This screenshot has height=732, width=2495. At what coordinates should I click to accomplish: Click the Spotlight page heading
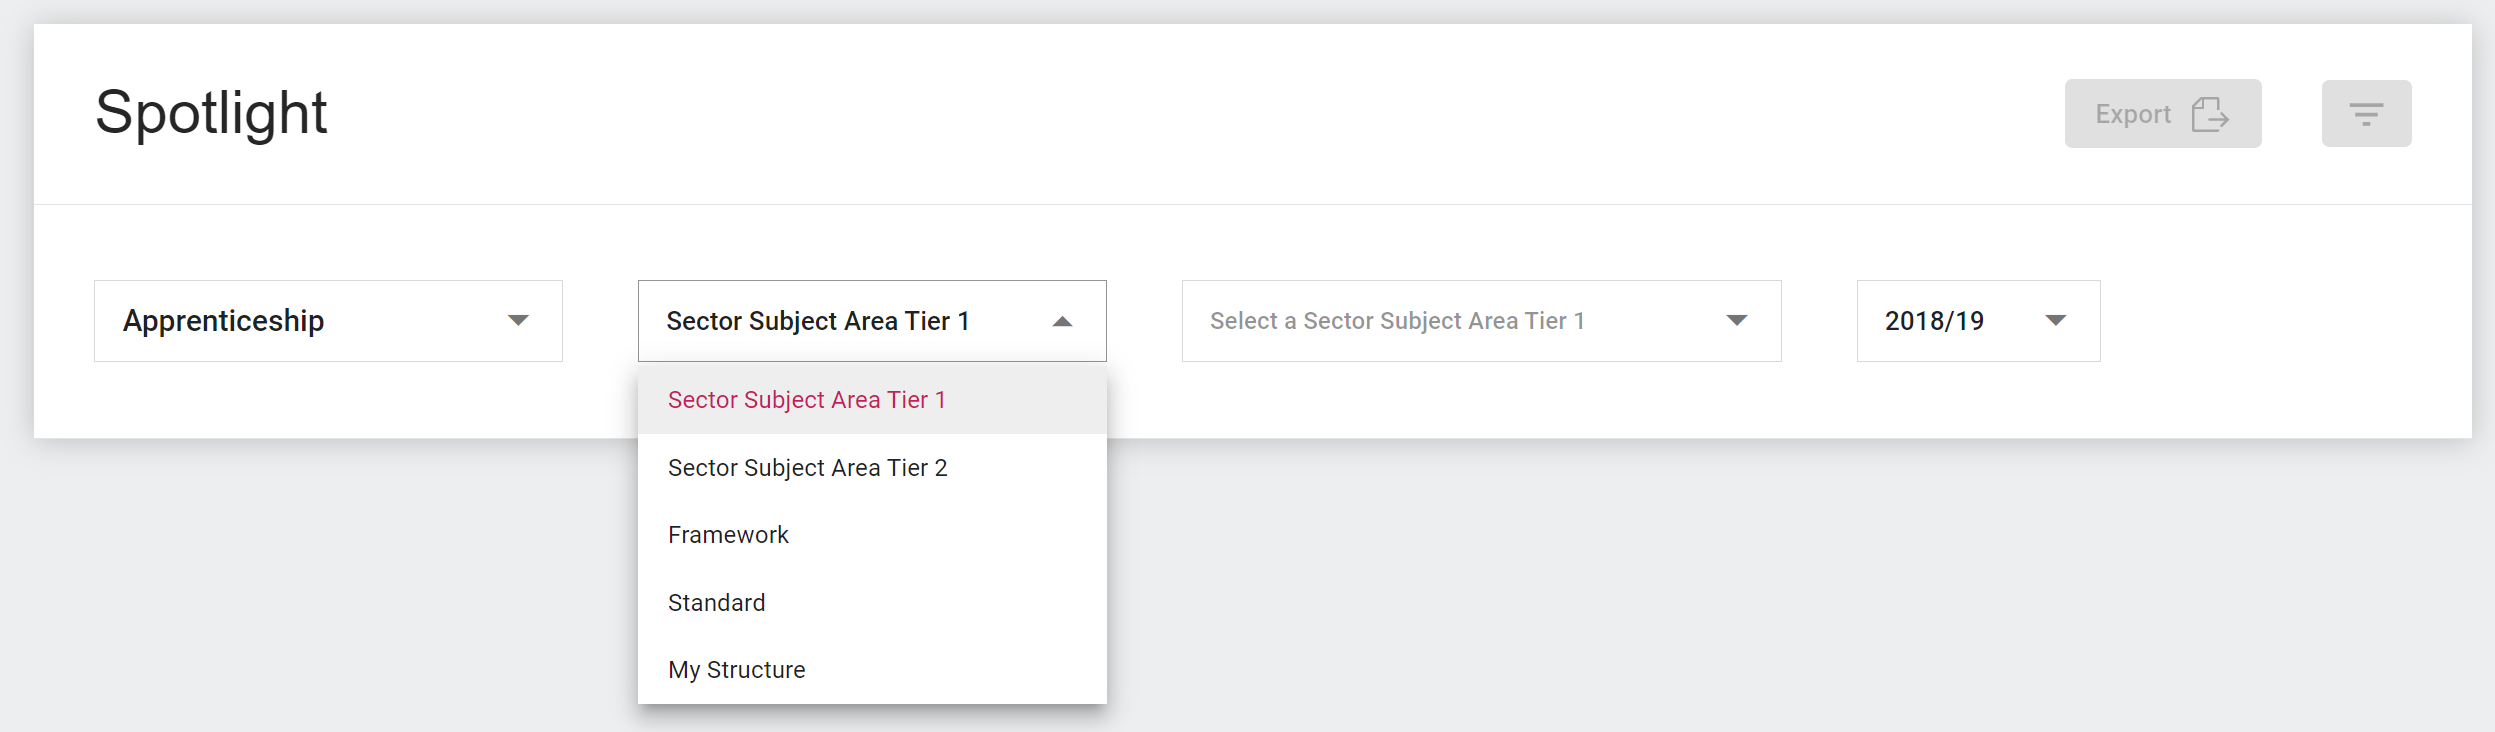211,112
